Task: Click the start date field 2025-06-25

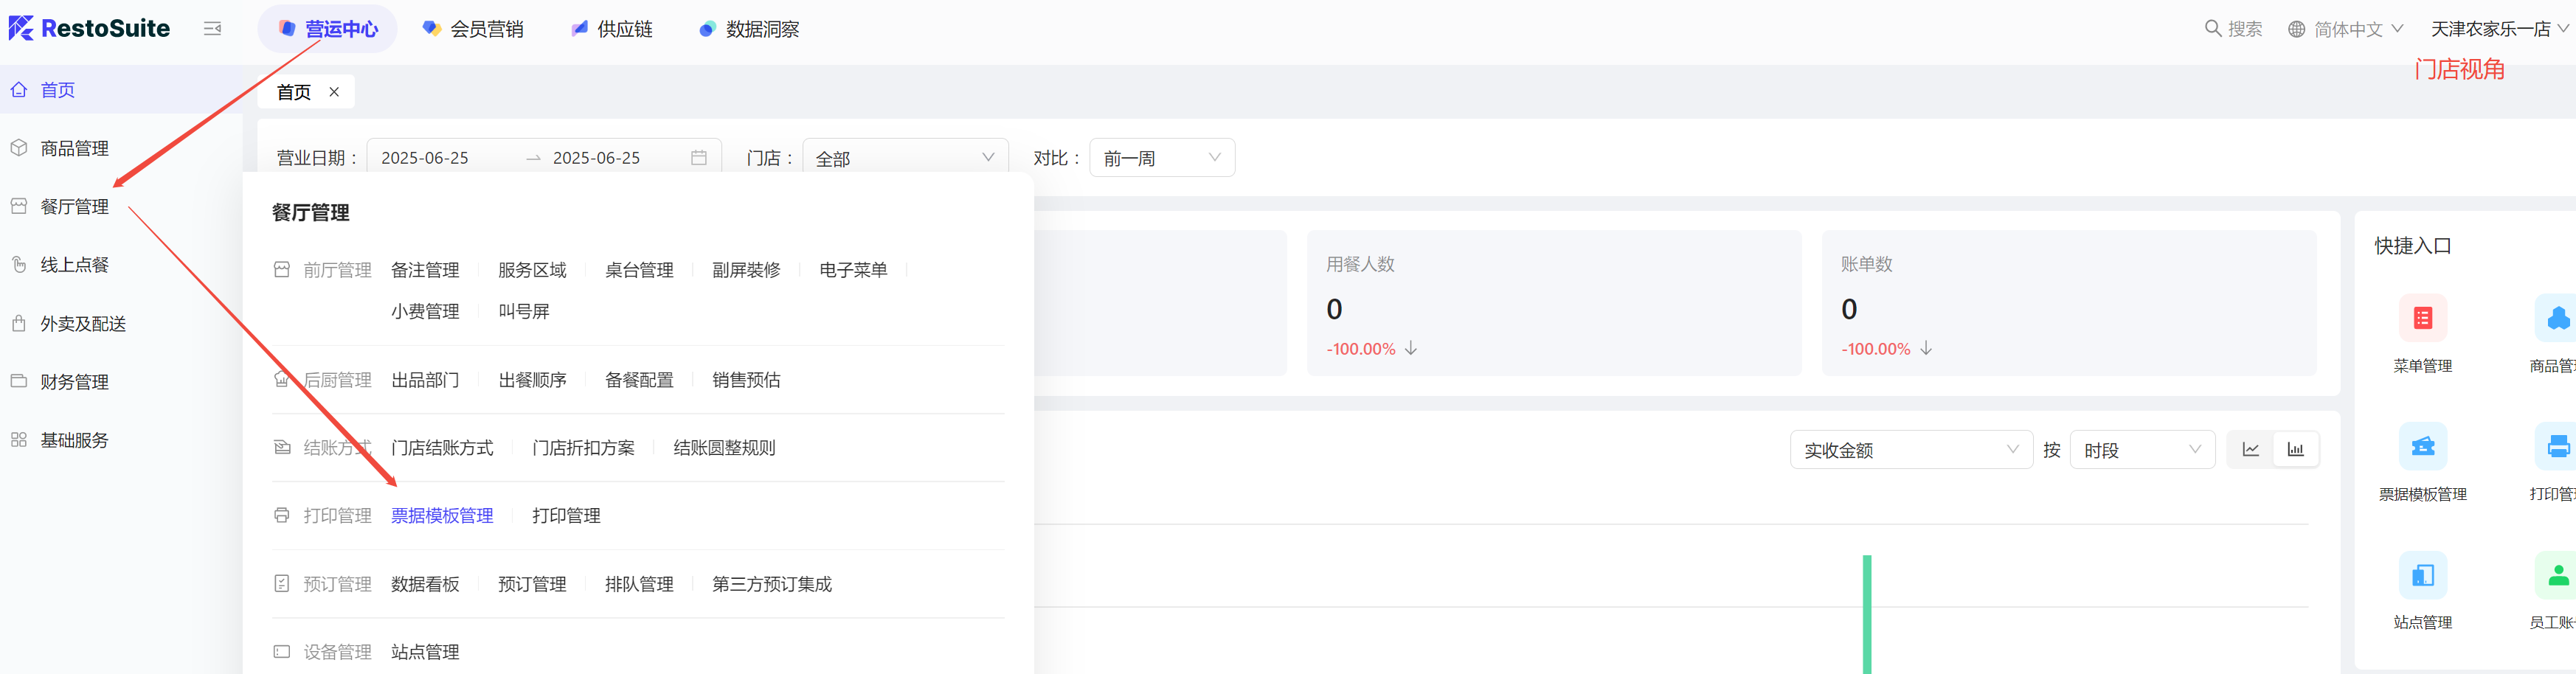Action: pos(425,158)
